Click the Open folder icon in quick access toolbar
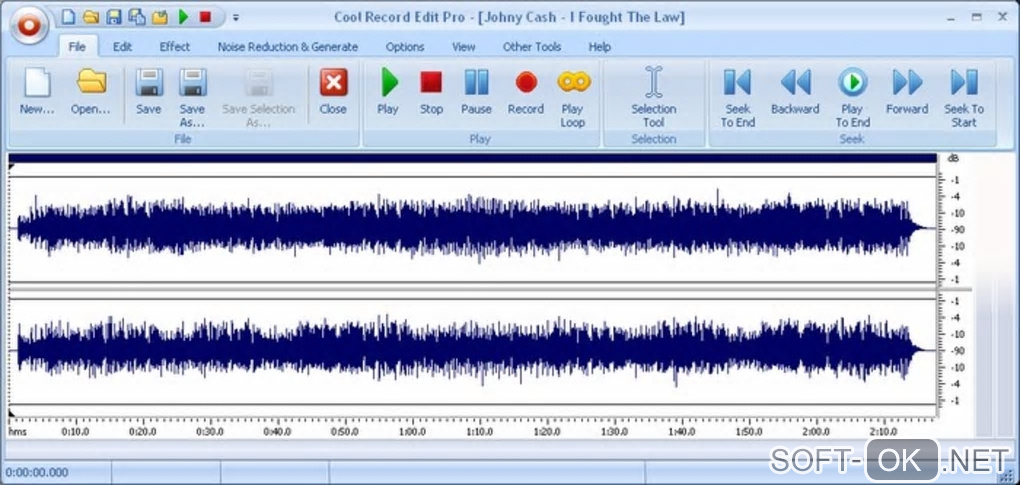 click(91, 17)
